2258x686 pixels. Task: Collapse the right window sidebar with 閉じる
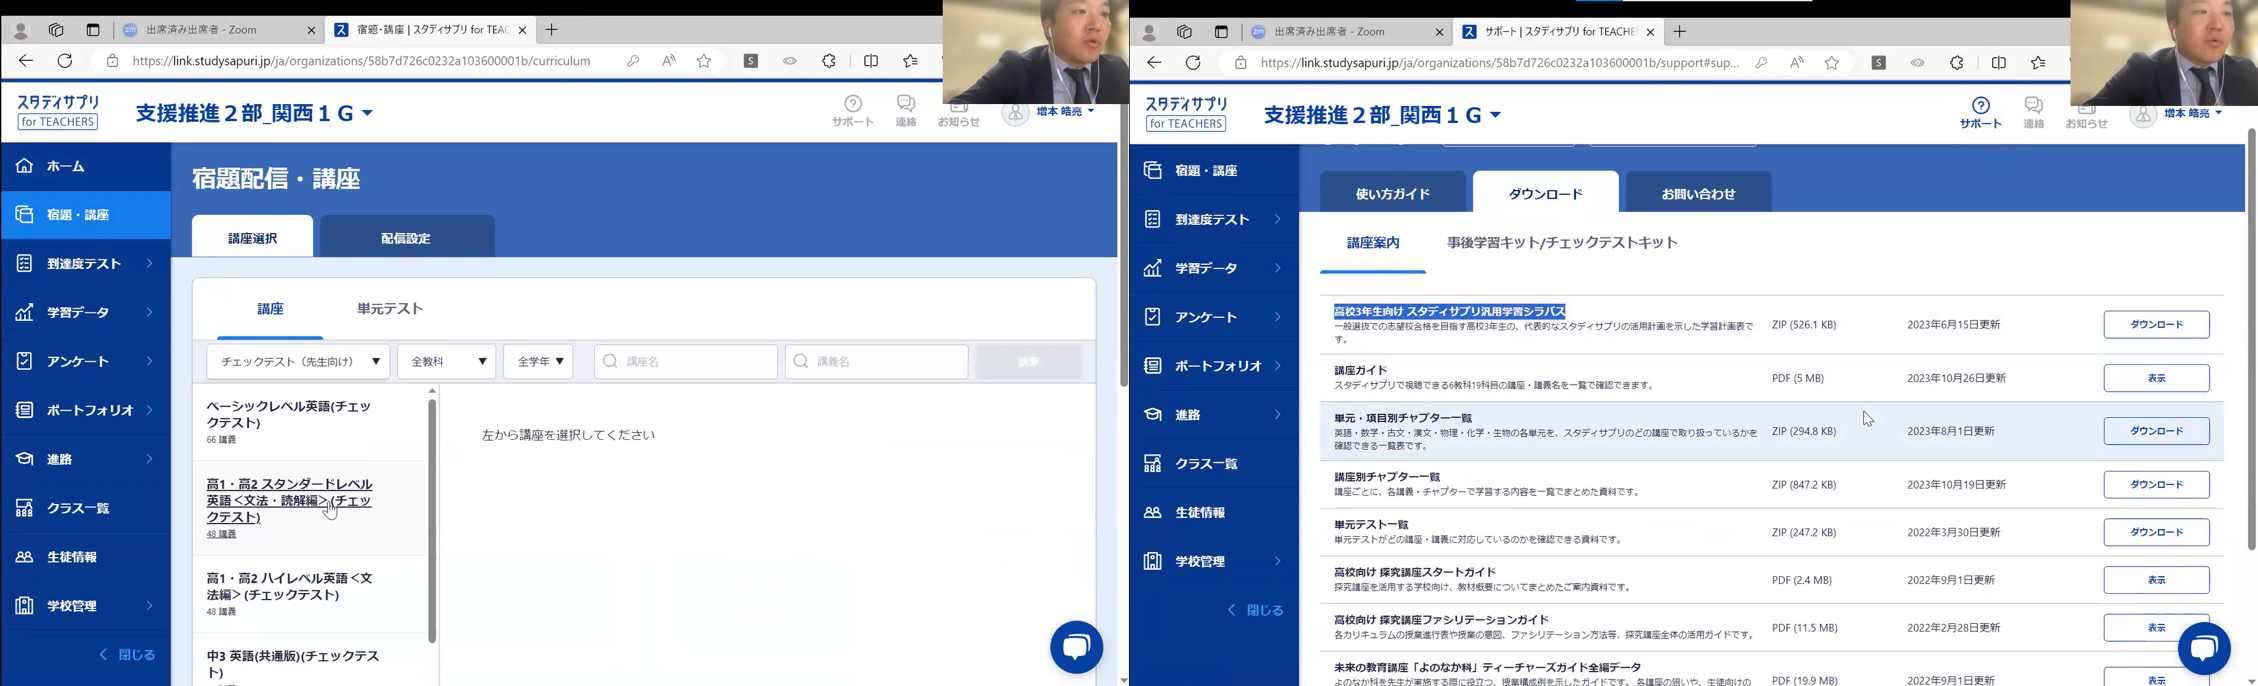(1255, 610)
